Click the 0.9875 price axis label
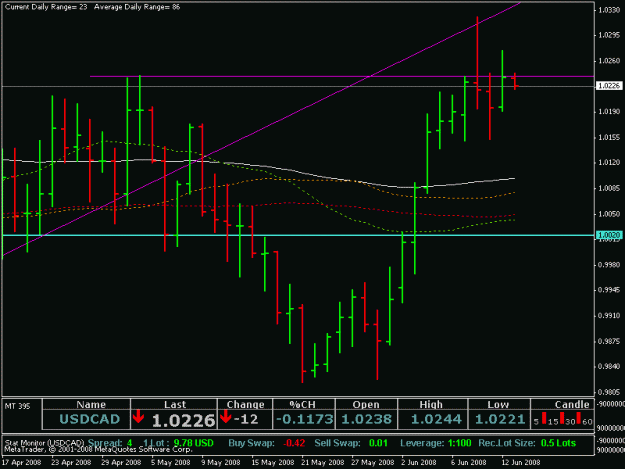The width and height of the screenshot is (625, 469). (610, 341)
